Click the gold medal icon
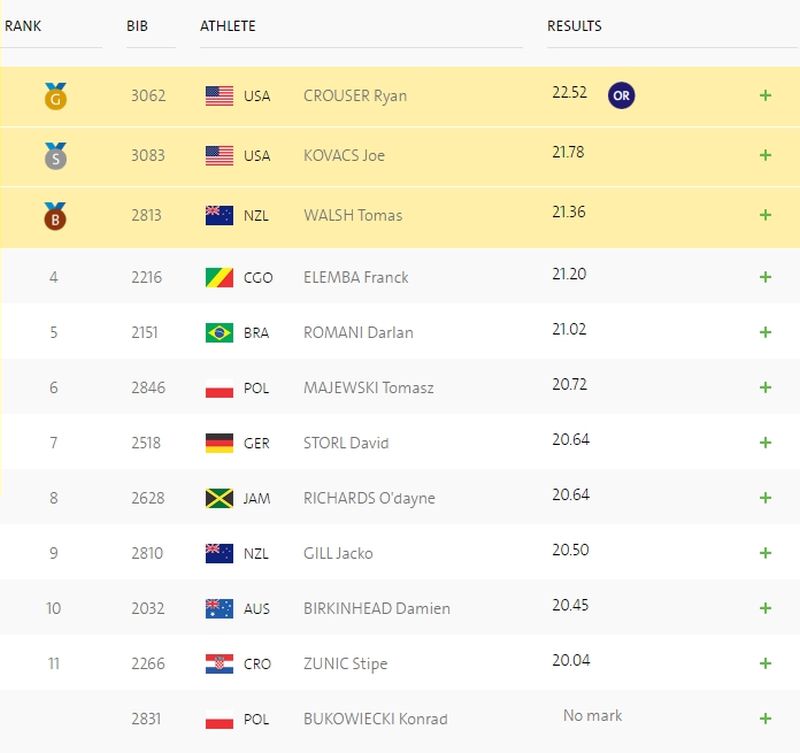Screen dimensions: 800x753 (x=55, y=96)
